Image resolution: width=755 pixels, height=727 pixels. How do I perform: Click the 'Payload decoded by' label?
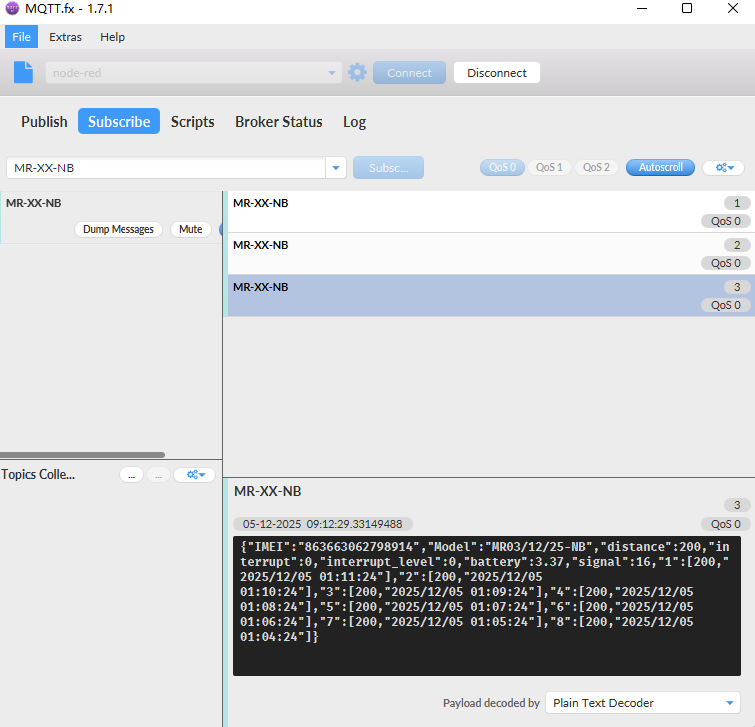tap(491, 703)
